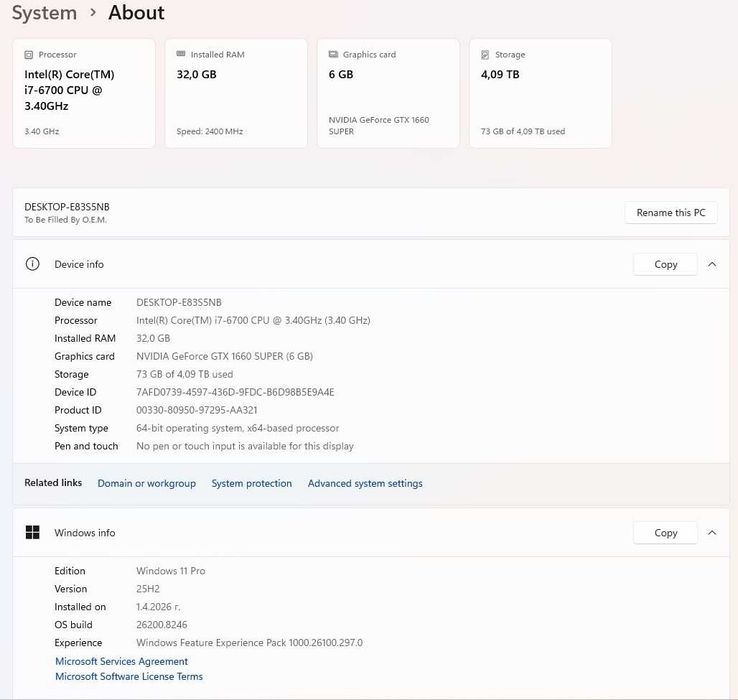The image size is (738, 700).
Task: Click the Windows logo icon
Action: point(33,533)
